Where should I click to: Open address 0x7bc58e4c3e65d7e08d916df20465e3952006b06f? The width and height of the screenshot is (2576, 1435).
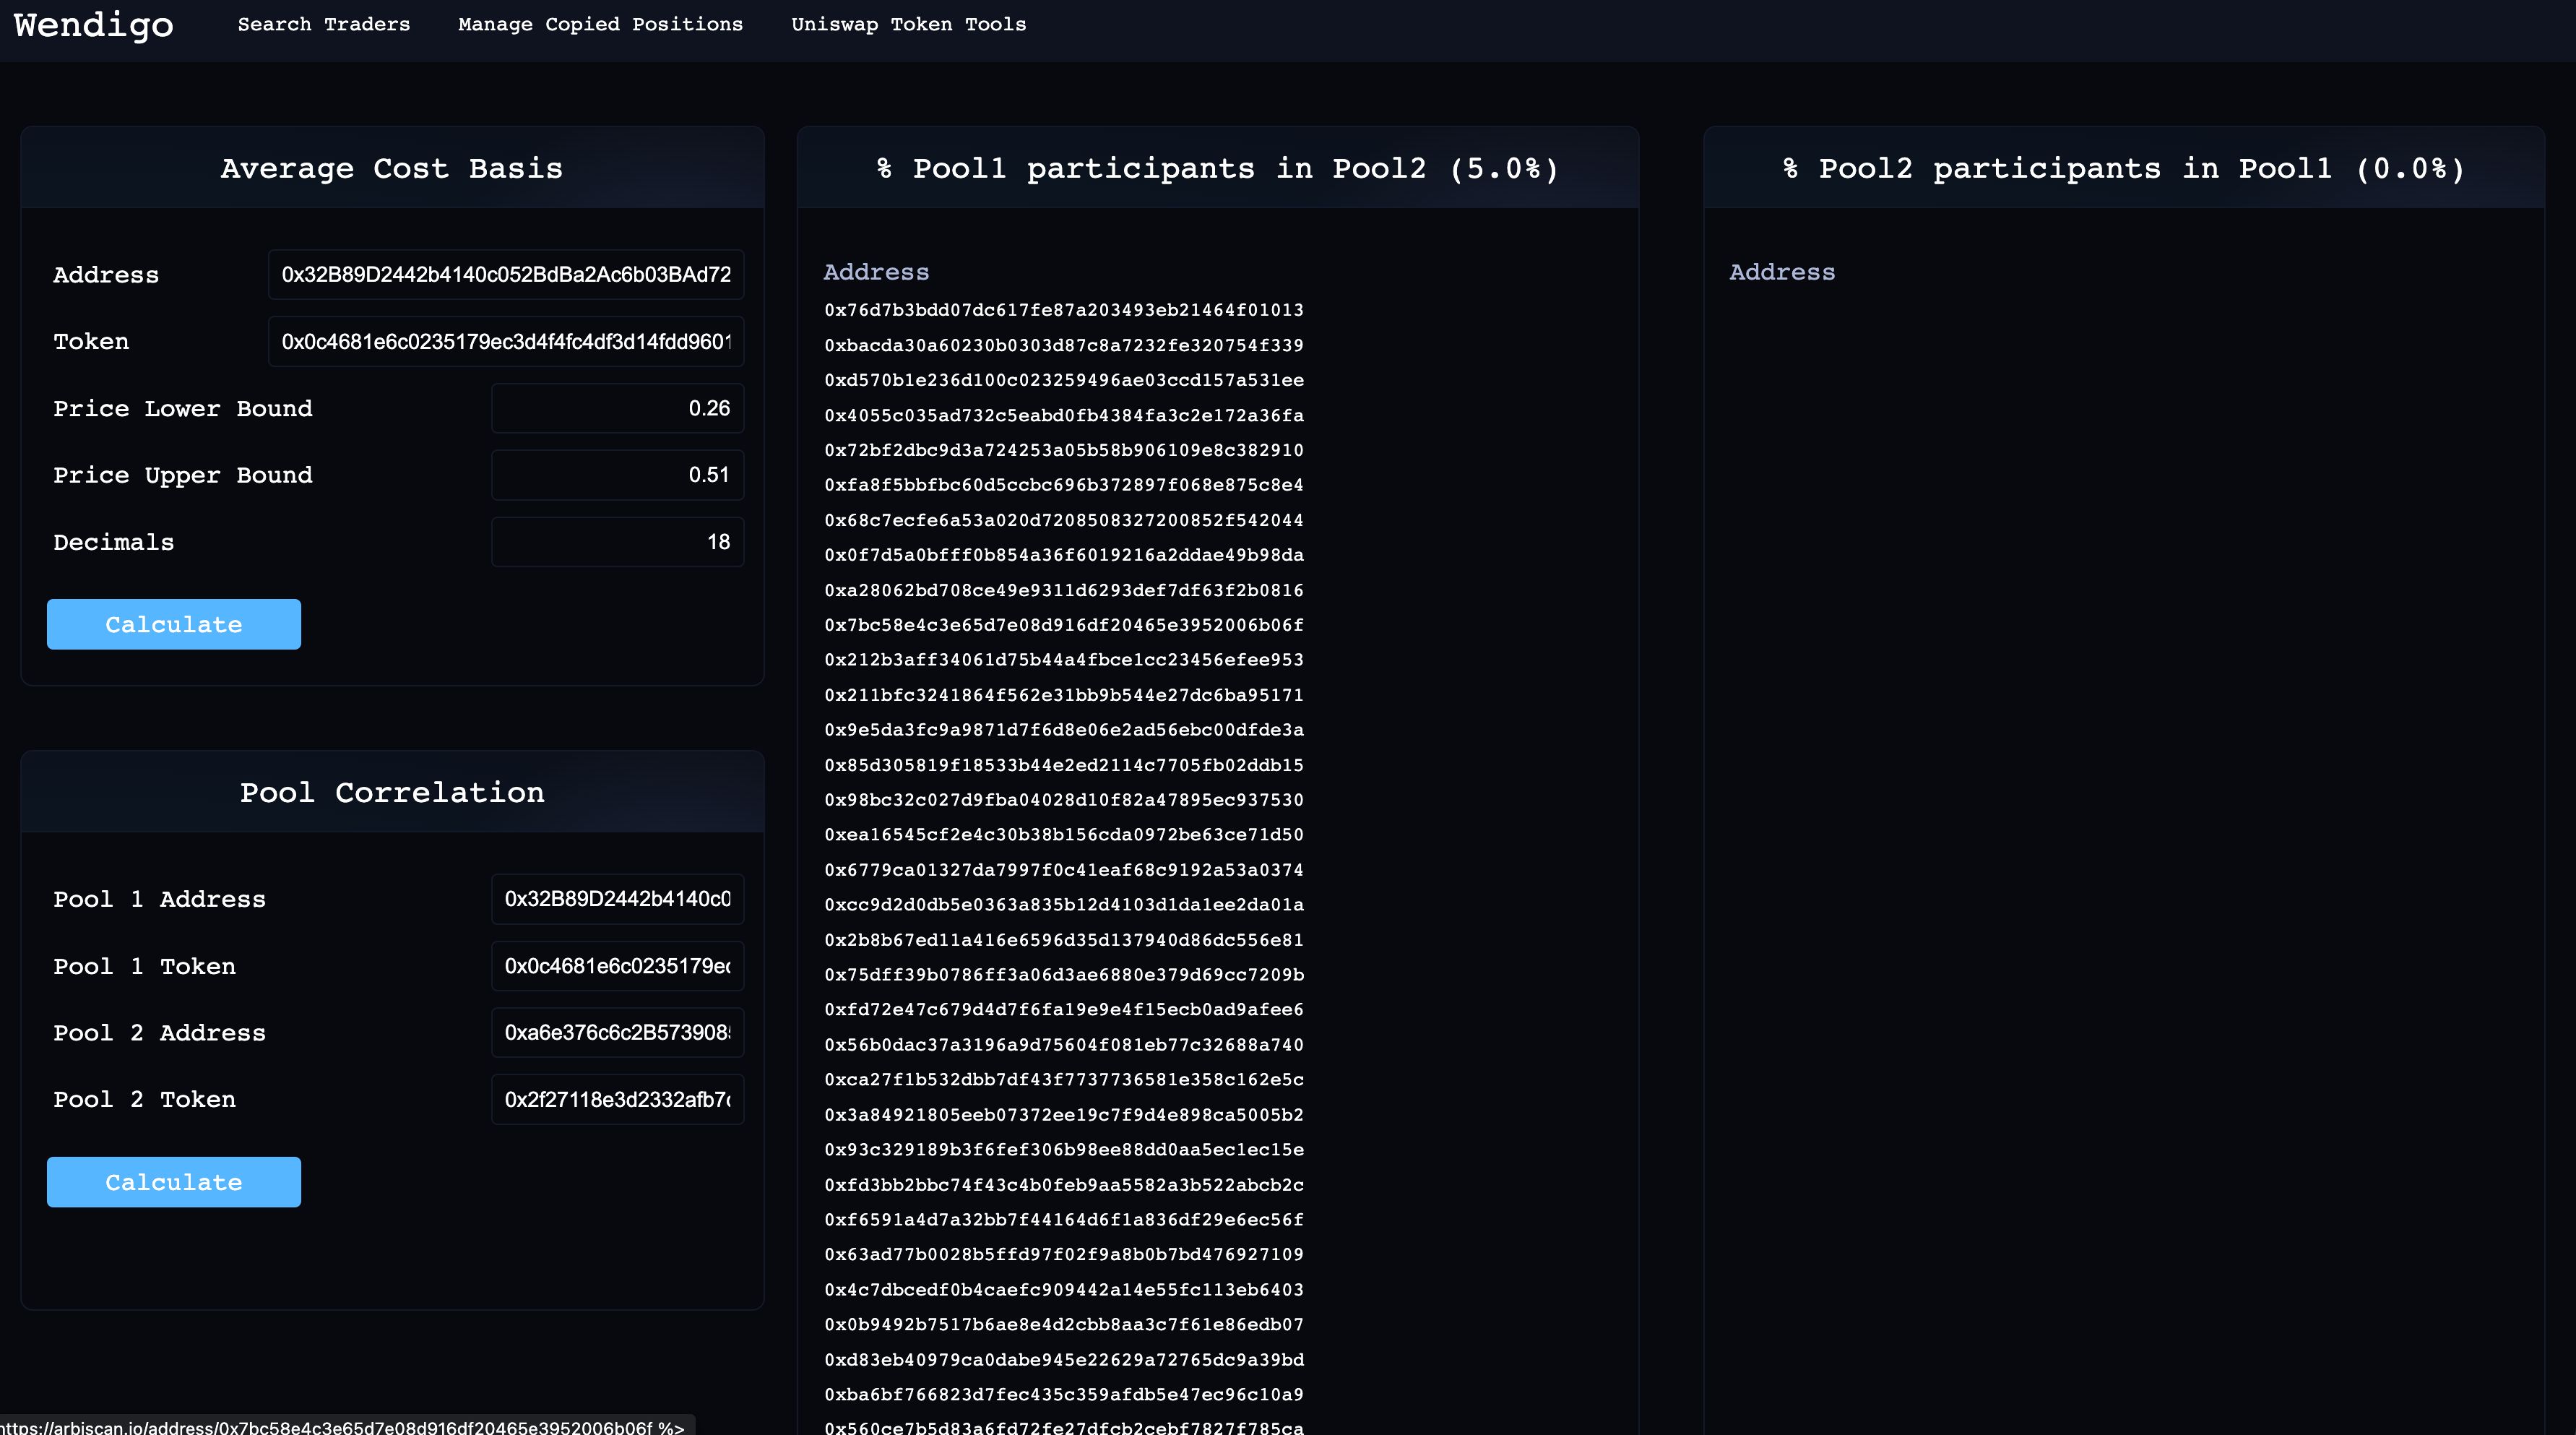(1064, 625)
